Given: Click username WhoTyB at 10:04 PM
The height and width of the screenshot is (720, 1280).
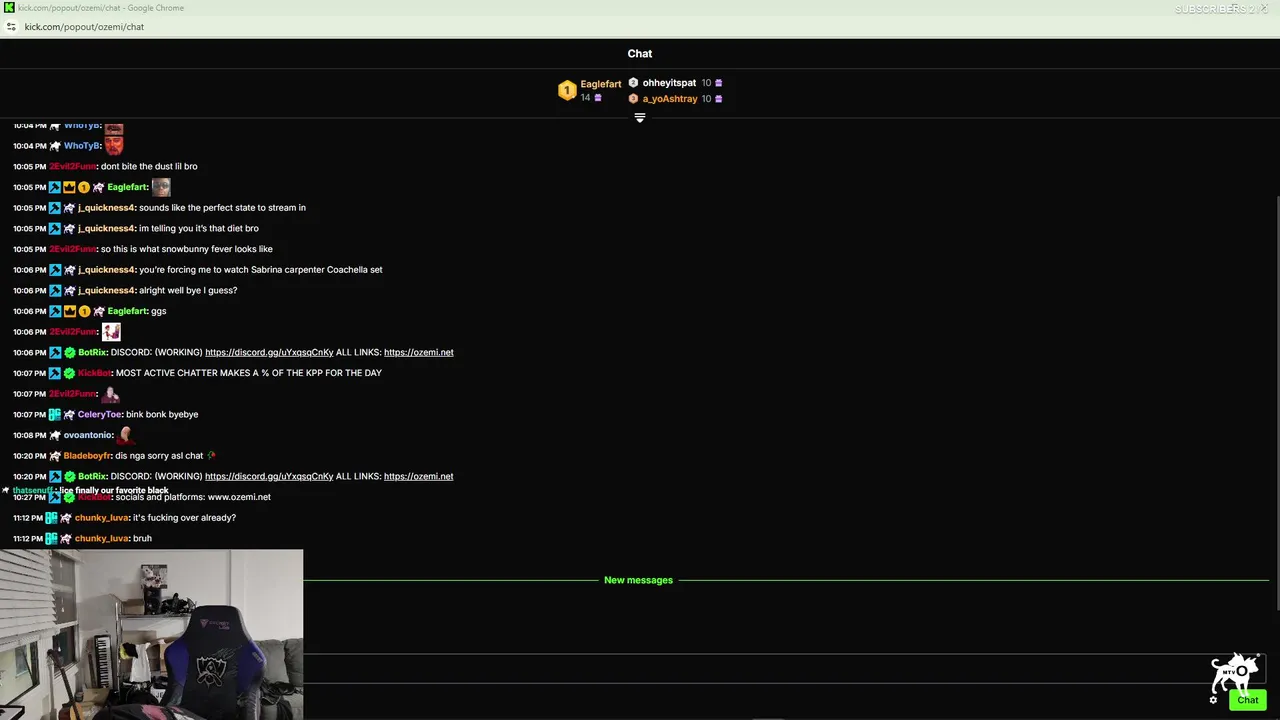Looking at the screenshot, I should tap(82, 146).
